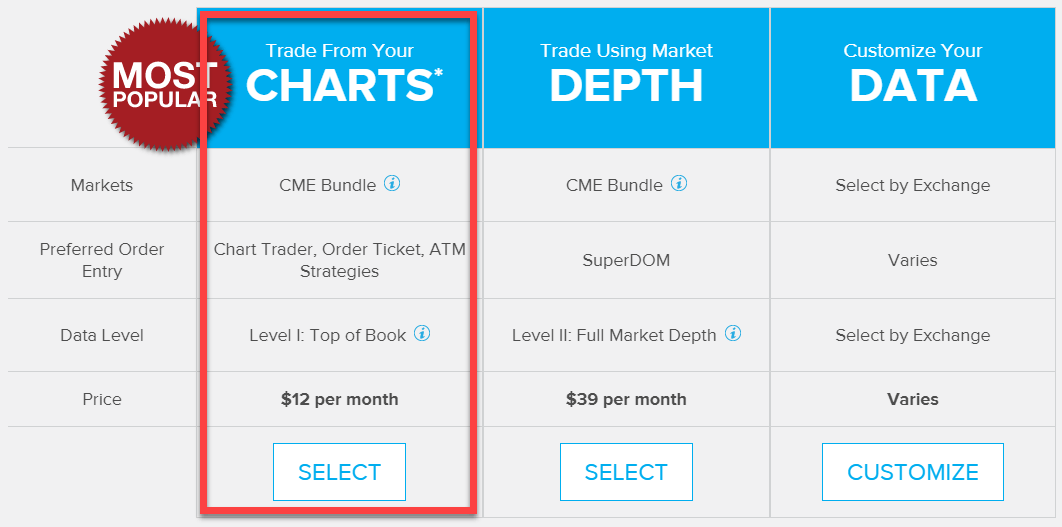The width and height of the screenshot is (1062, 527).
Task: Click the Trade Using Market Depth header
Action: [626, 77]
